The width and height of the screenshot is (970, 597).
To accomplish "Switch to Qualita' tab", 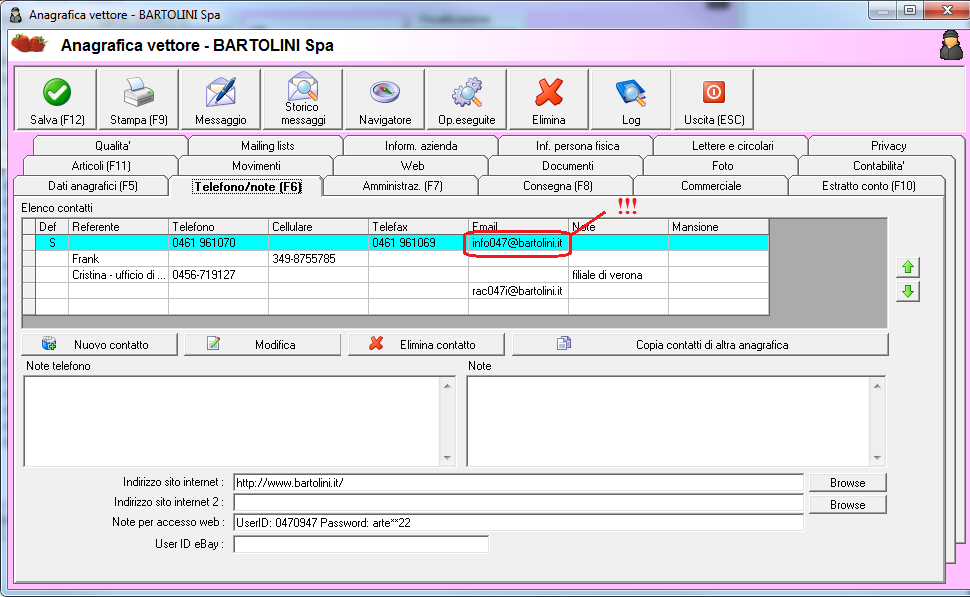I will (112, 146).
